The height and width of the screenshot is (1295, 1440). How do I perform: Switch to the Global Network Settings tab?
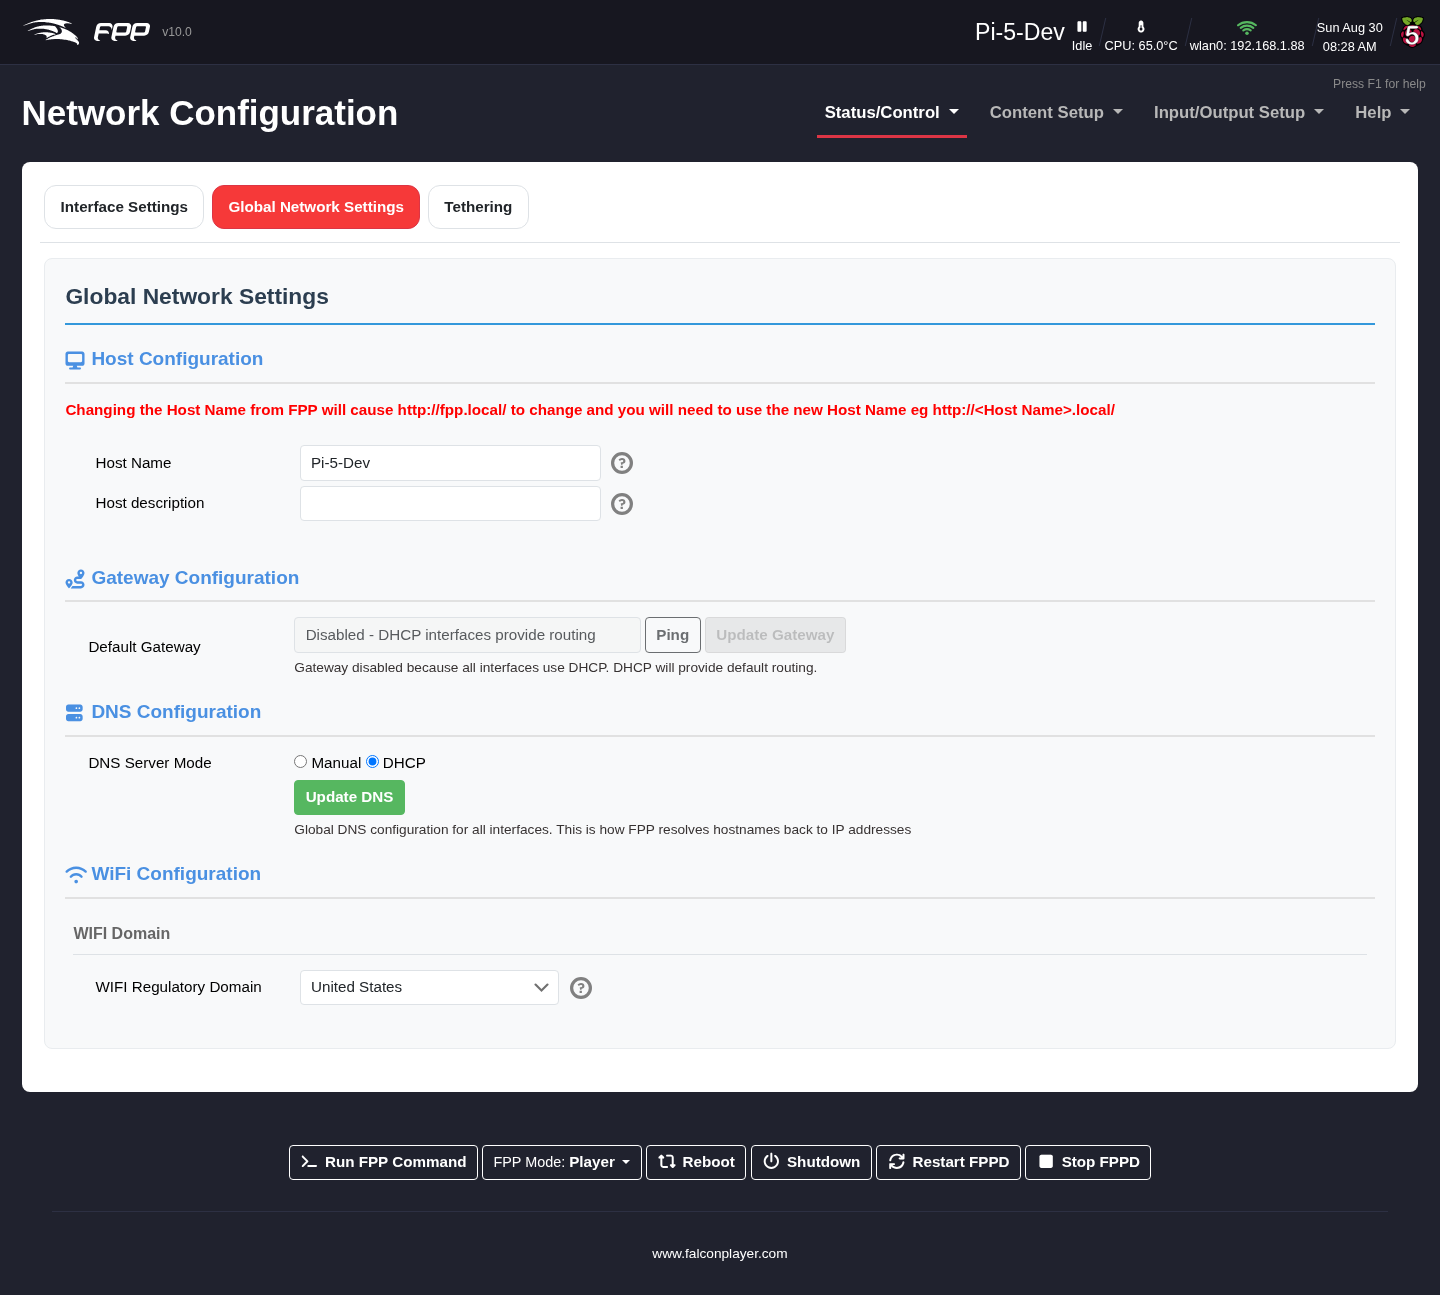click(316, 207)
